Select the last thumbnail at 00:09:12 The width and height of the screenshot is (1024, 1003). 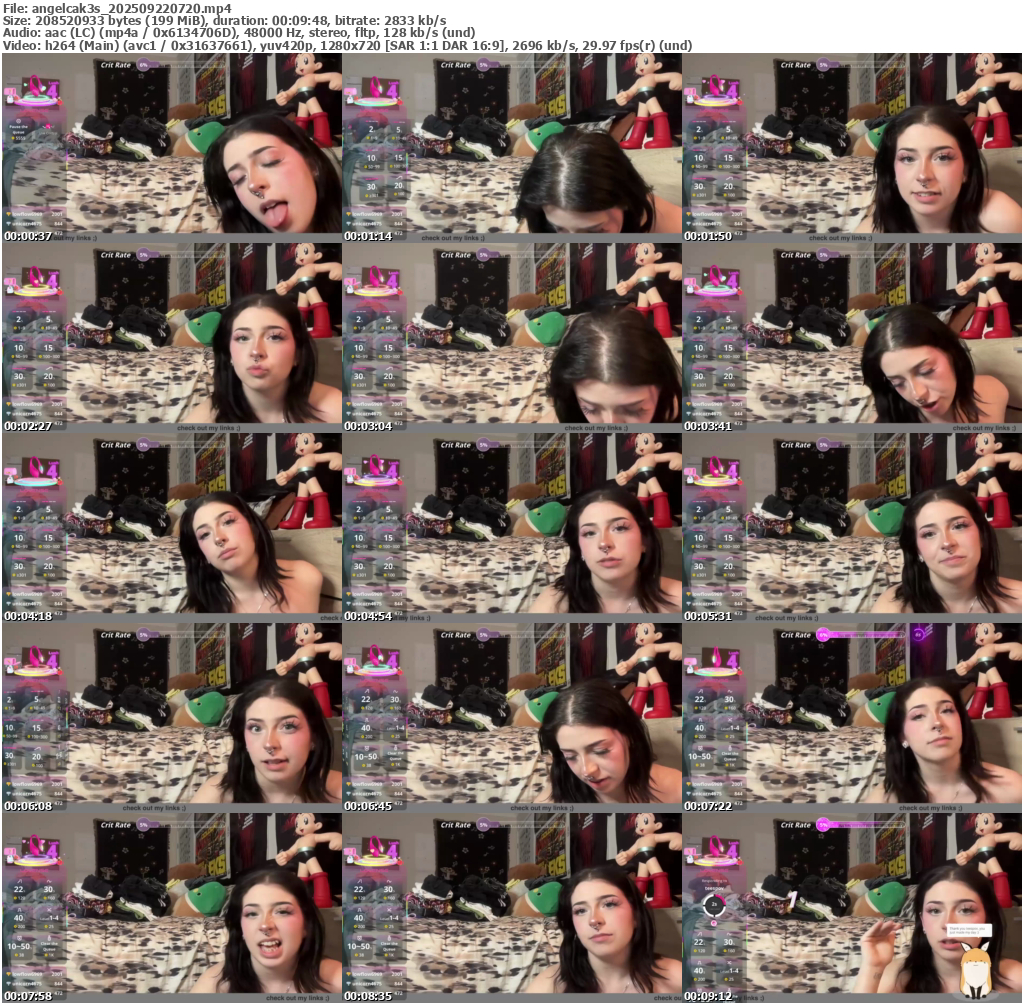[852, 908]
